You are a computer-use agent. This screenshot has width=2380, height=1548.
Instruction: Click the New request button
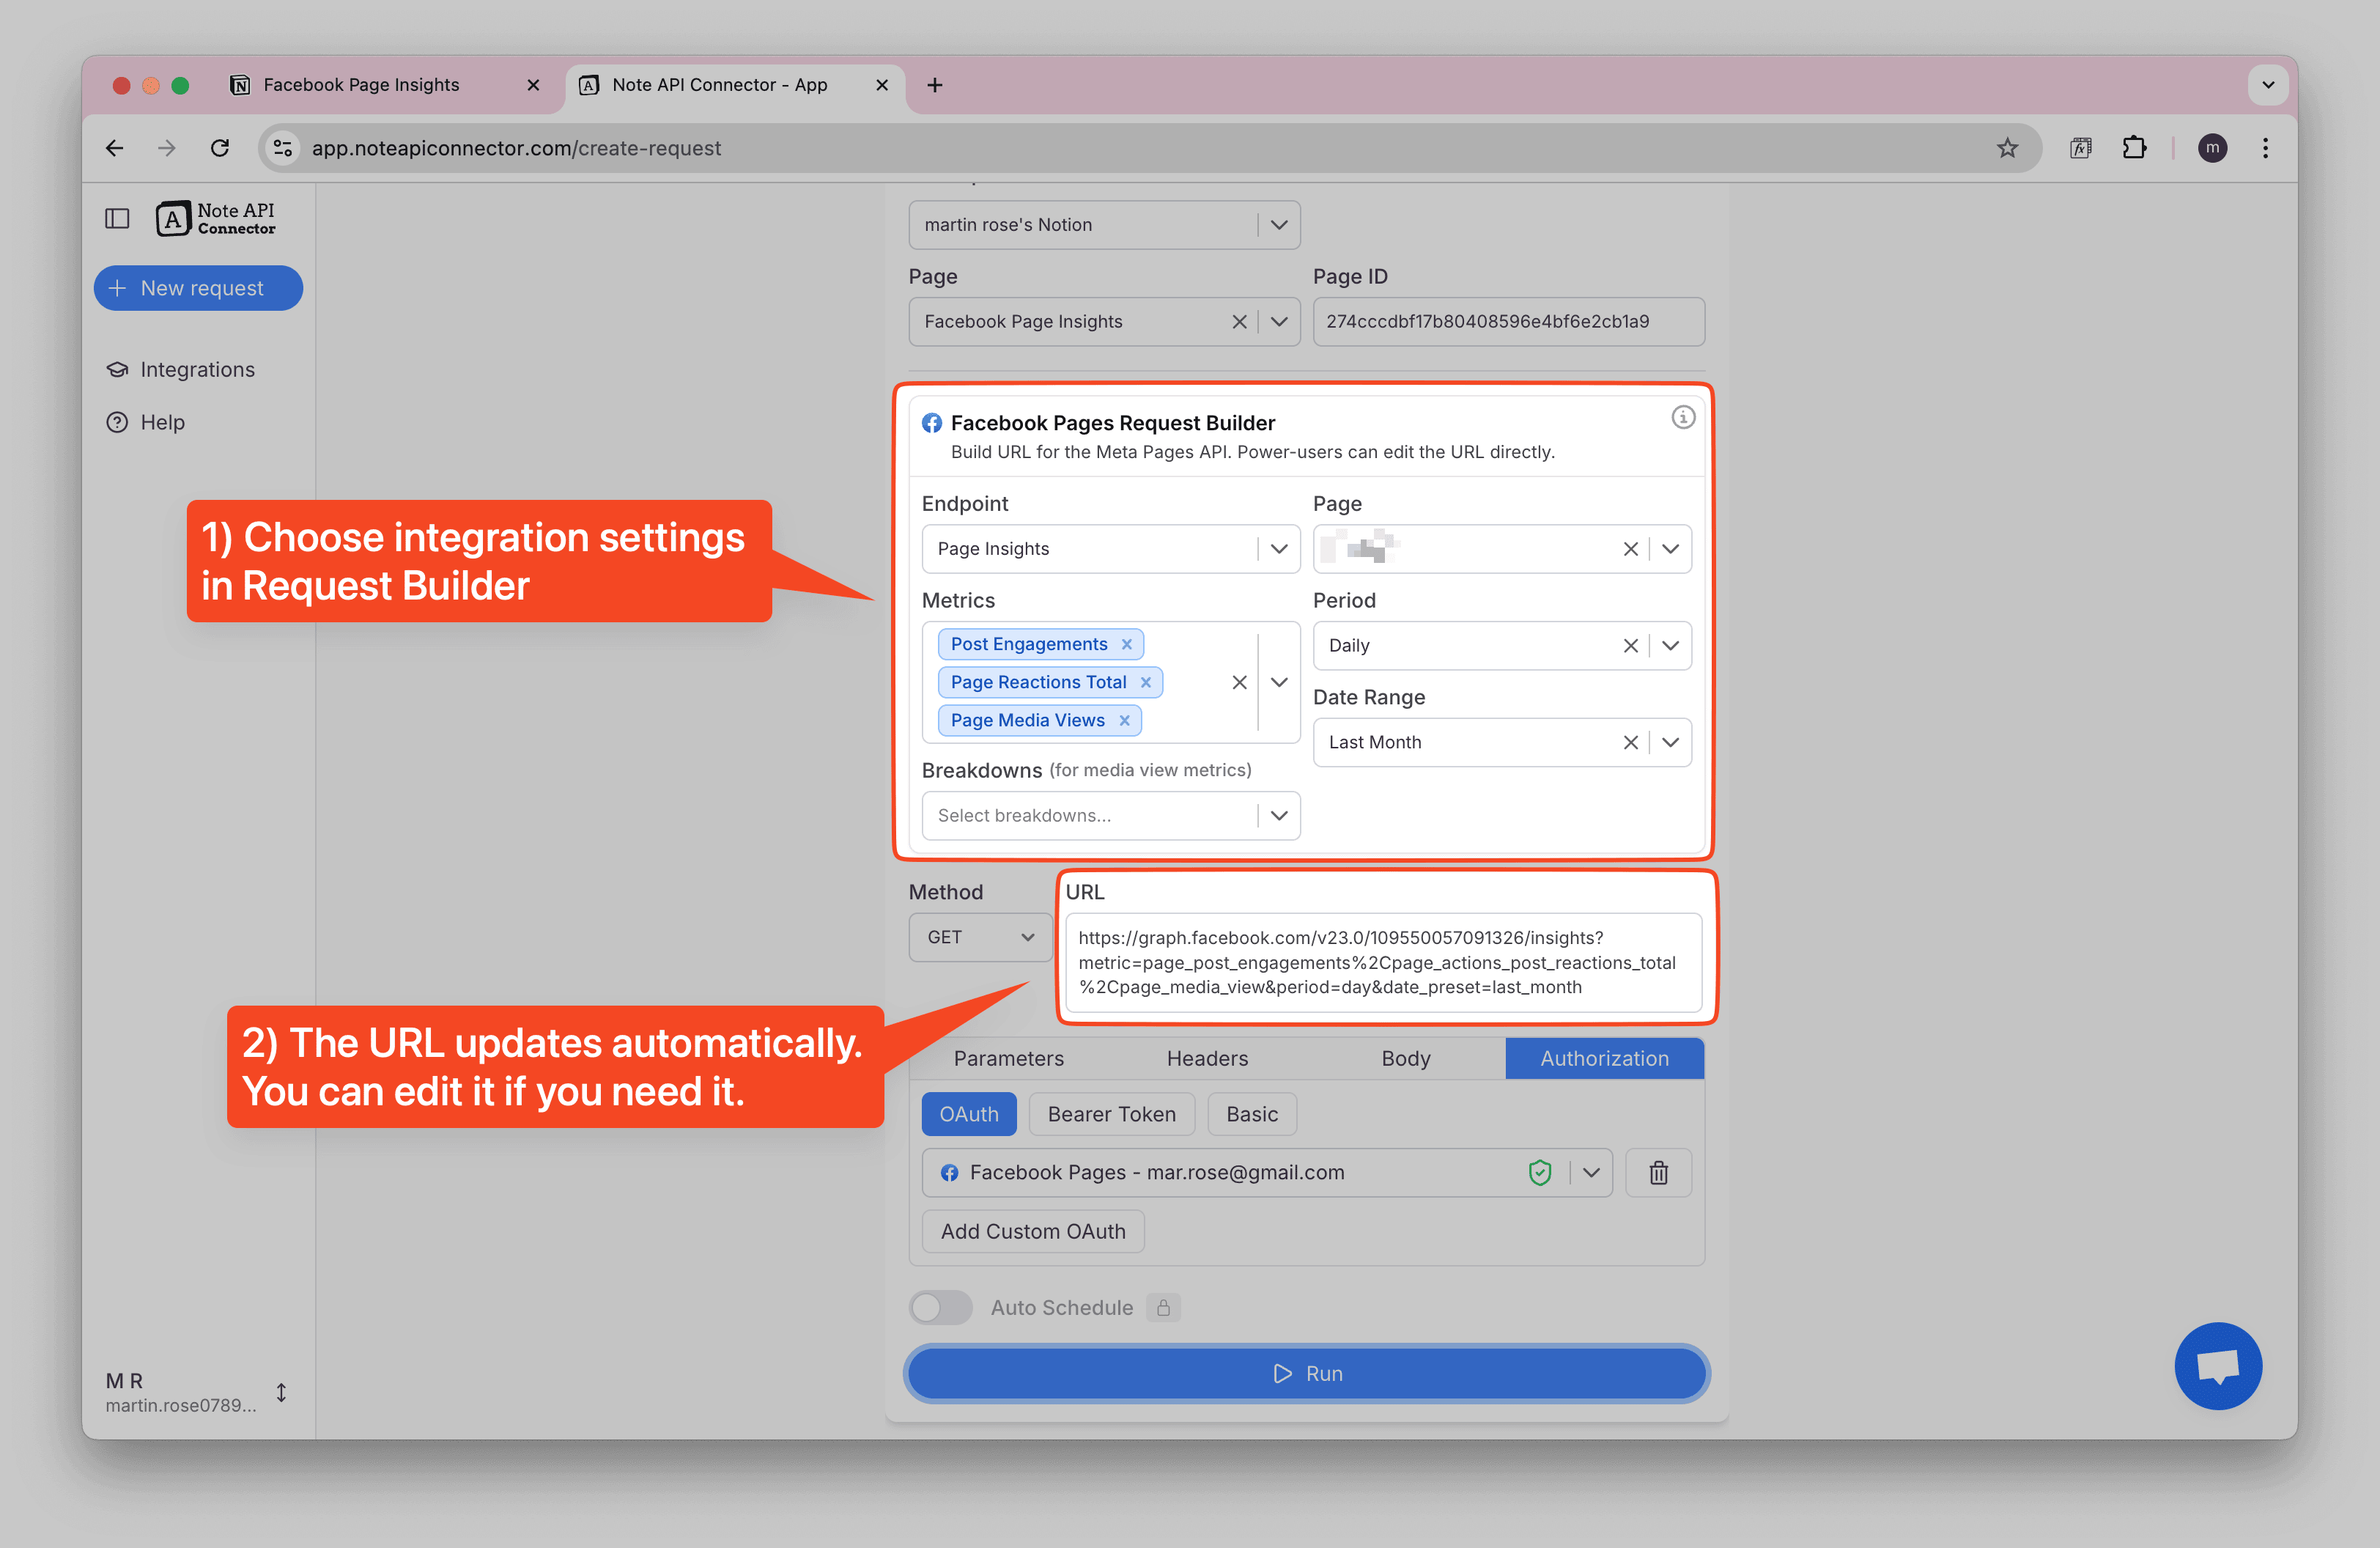(x=198, y=288)
